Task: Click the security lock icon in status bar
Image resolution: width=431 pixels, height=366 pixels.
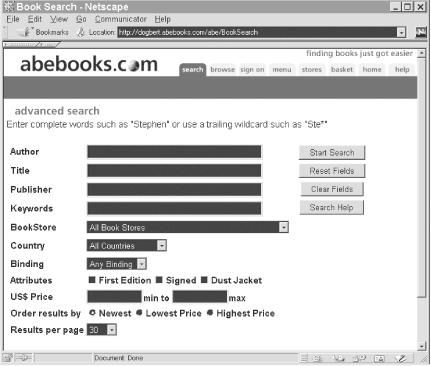Action: tap(8, 358)
